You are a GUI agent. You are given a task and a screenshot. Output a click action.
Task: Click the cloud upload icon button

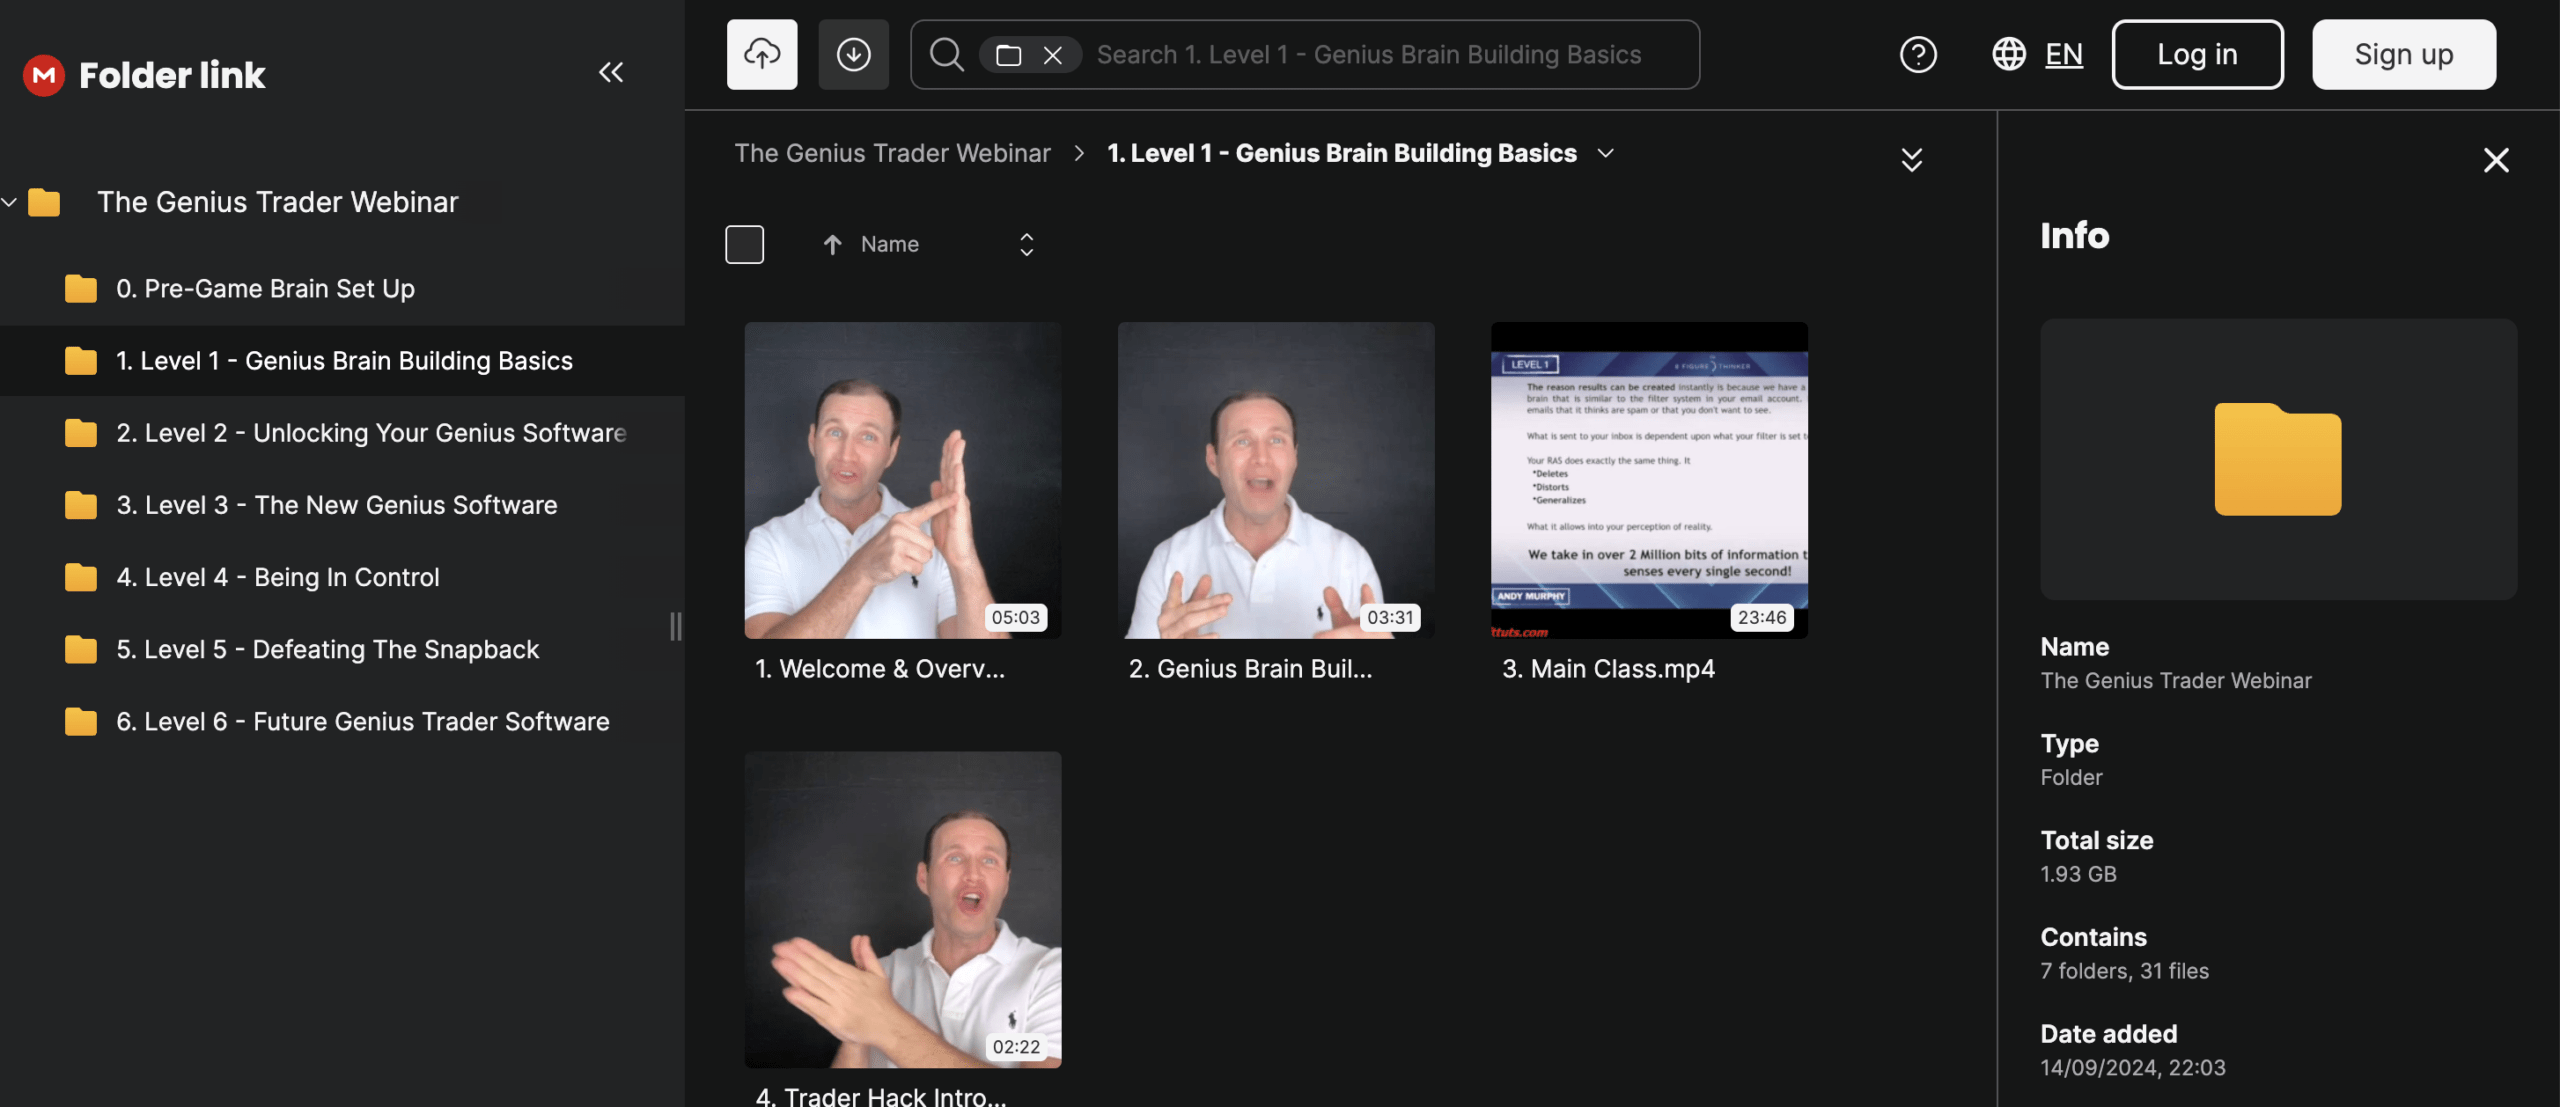761,54
